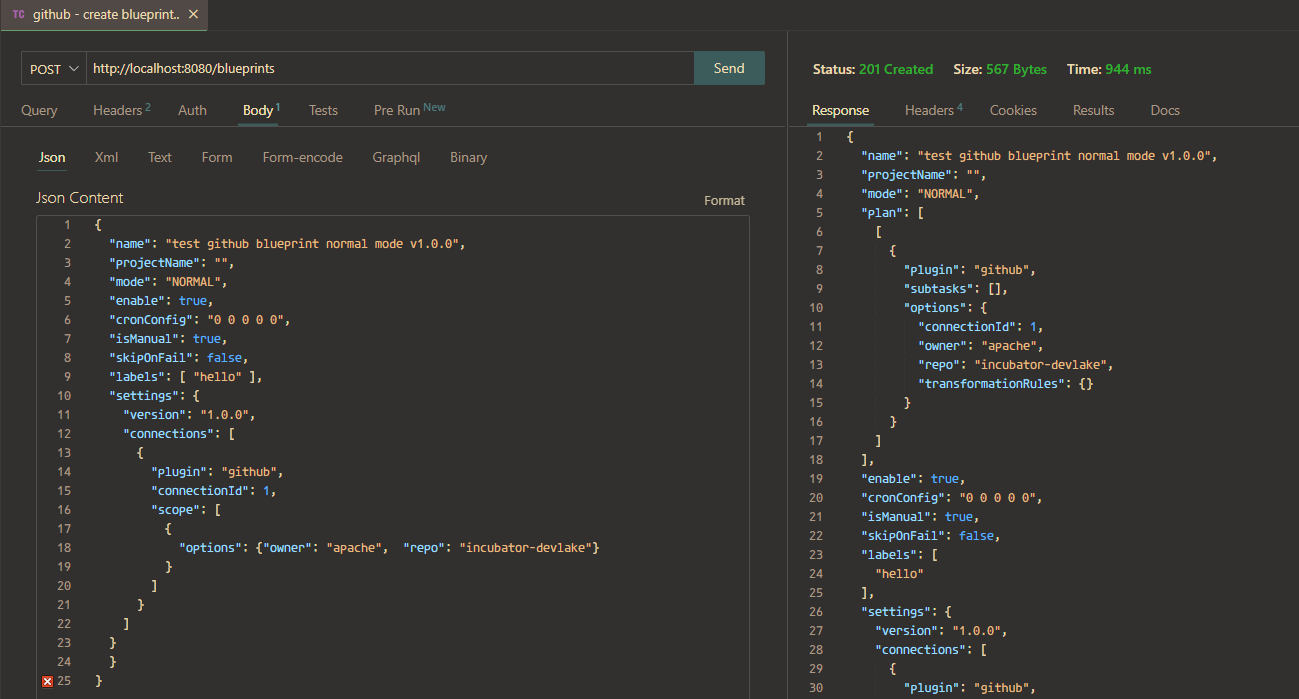Select the Body tab
The height and width of the screenshot is (699, 1299).
tap(261, 110)
